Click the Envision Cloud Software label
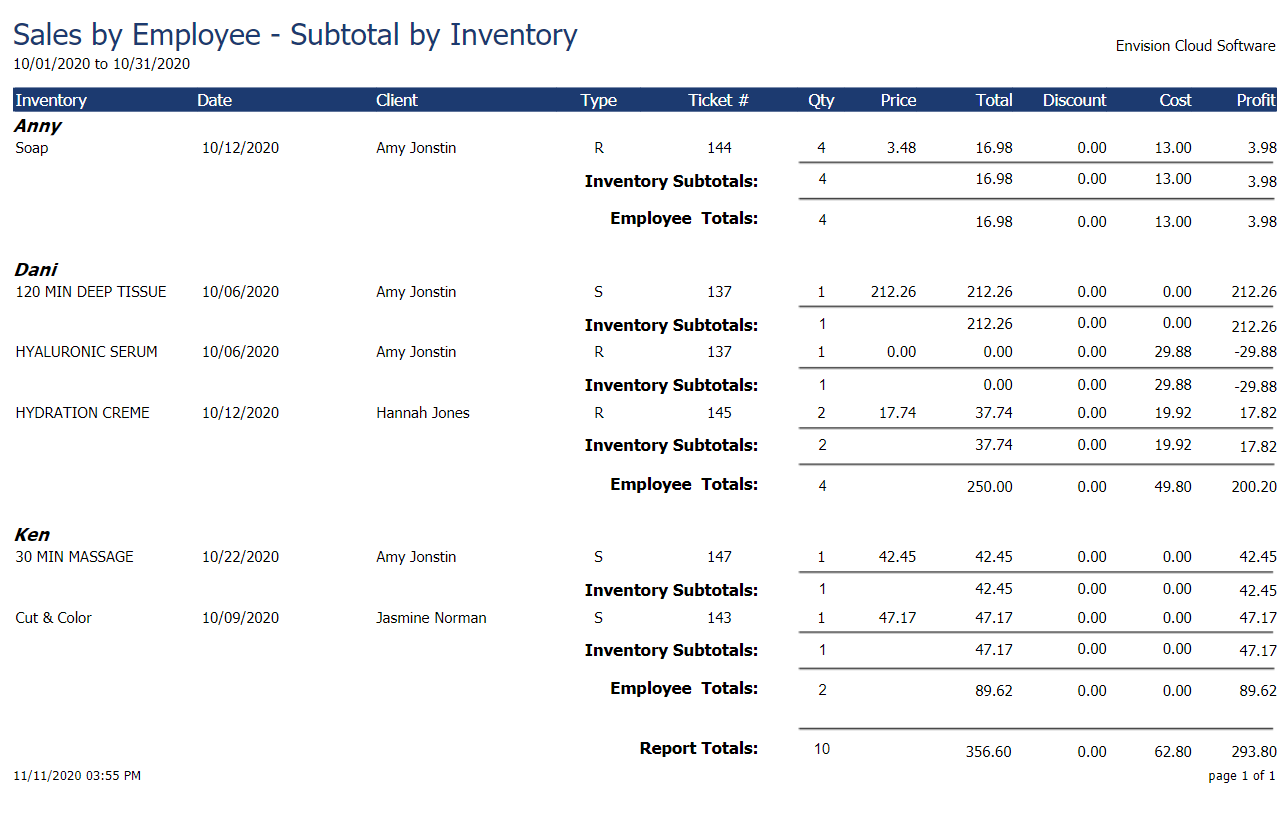This screenshot has width=1288, height=819. (x=1195, y=46)
